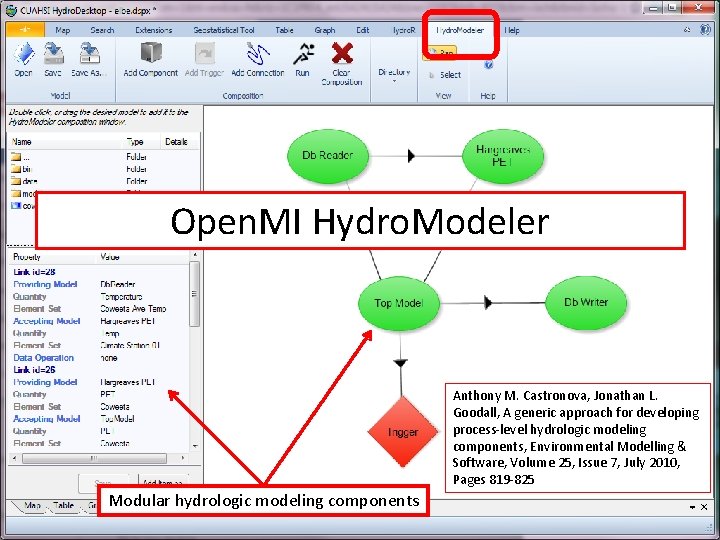Click the Add Trigger icon

pyautogui.click(x=204, y=59)
